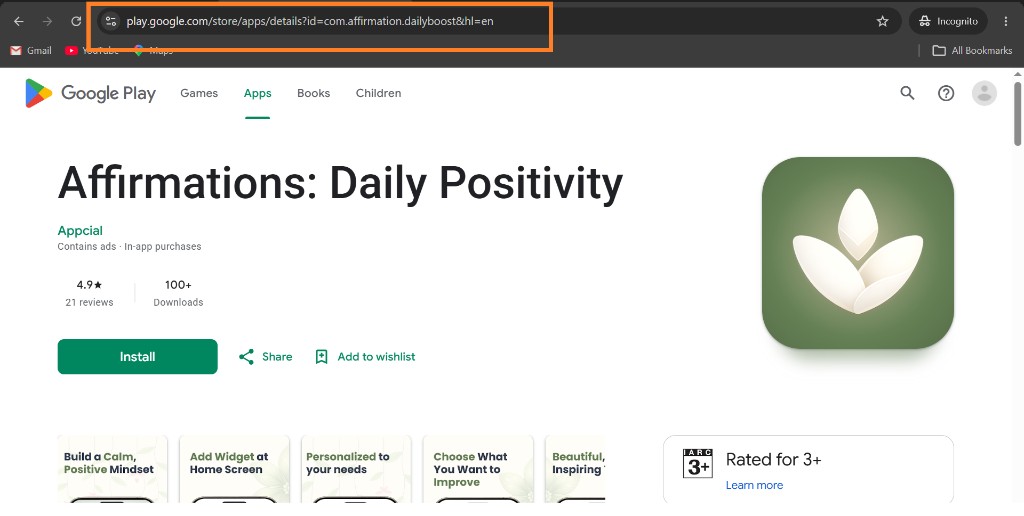Bookmark this page with the star icon
Image resolution: width=1024 pixels, height=516 pixels.
pos(882,22)
